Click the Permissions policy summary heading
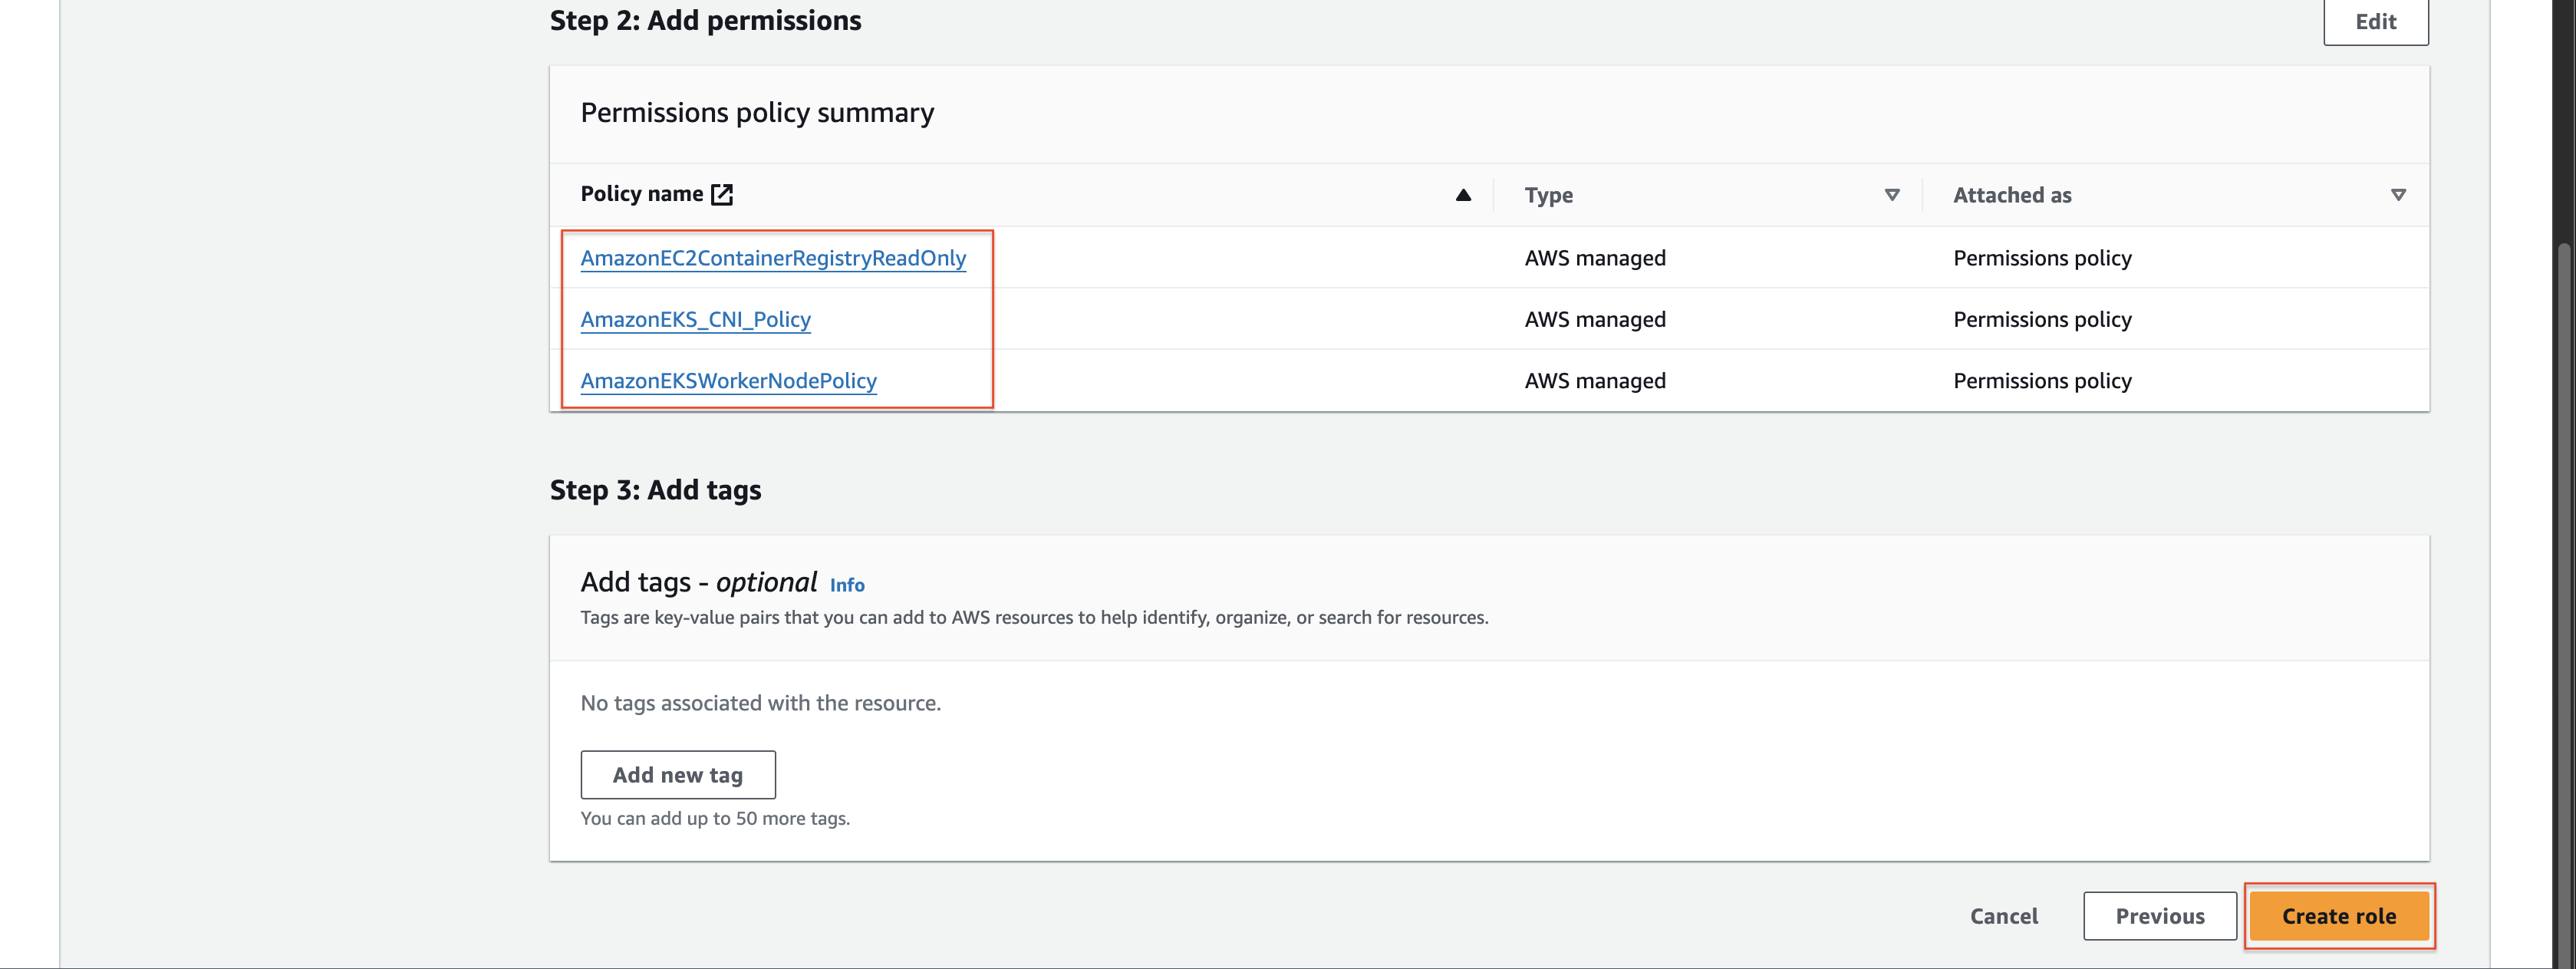The height and width of the screenshot is (969, 2576). pos(757,113)
